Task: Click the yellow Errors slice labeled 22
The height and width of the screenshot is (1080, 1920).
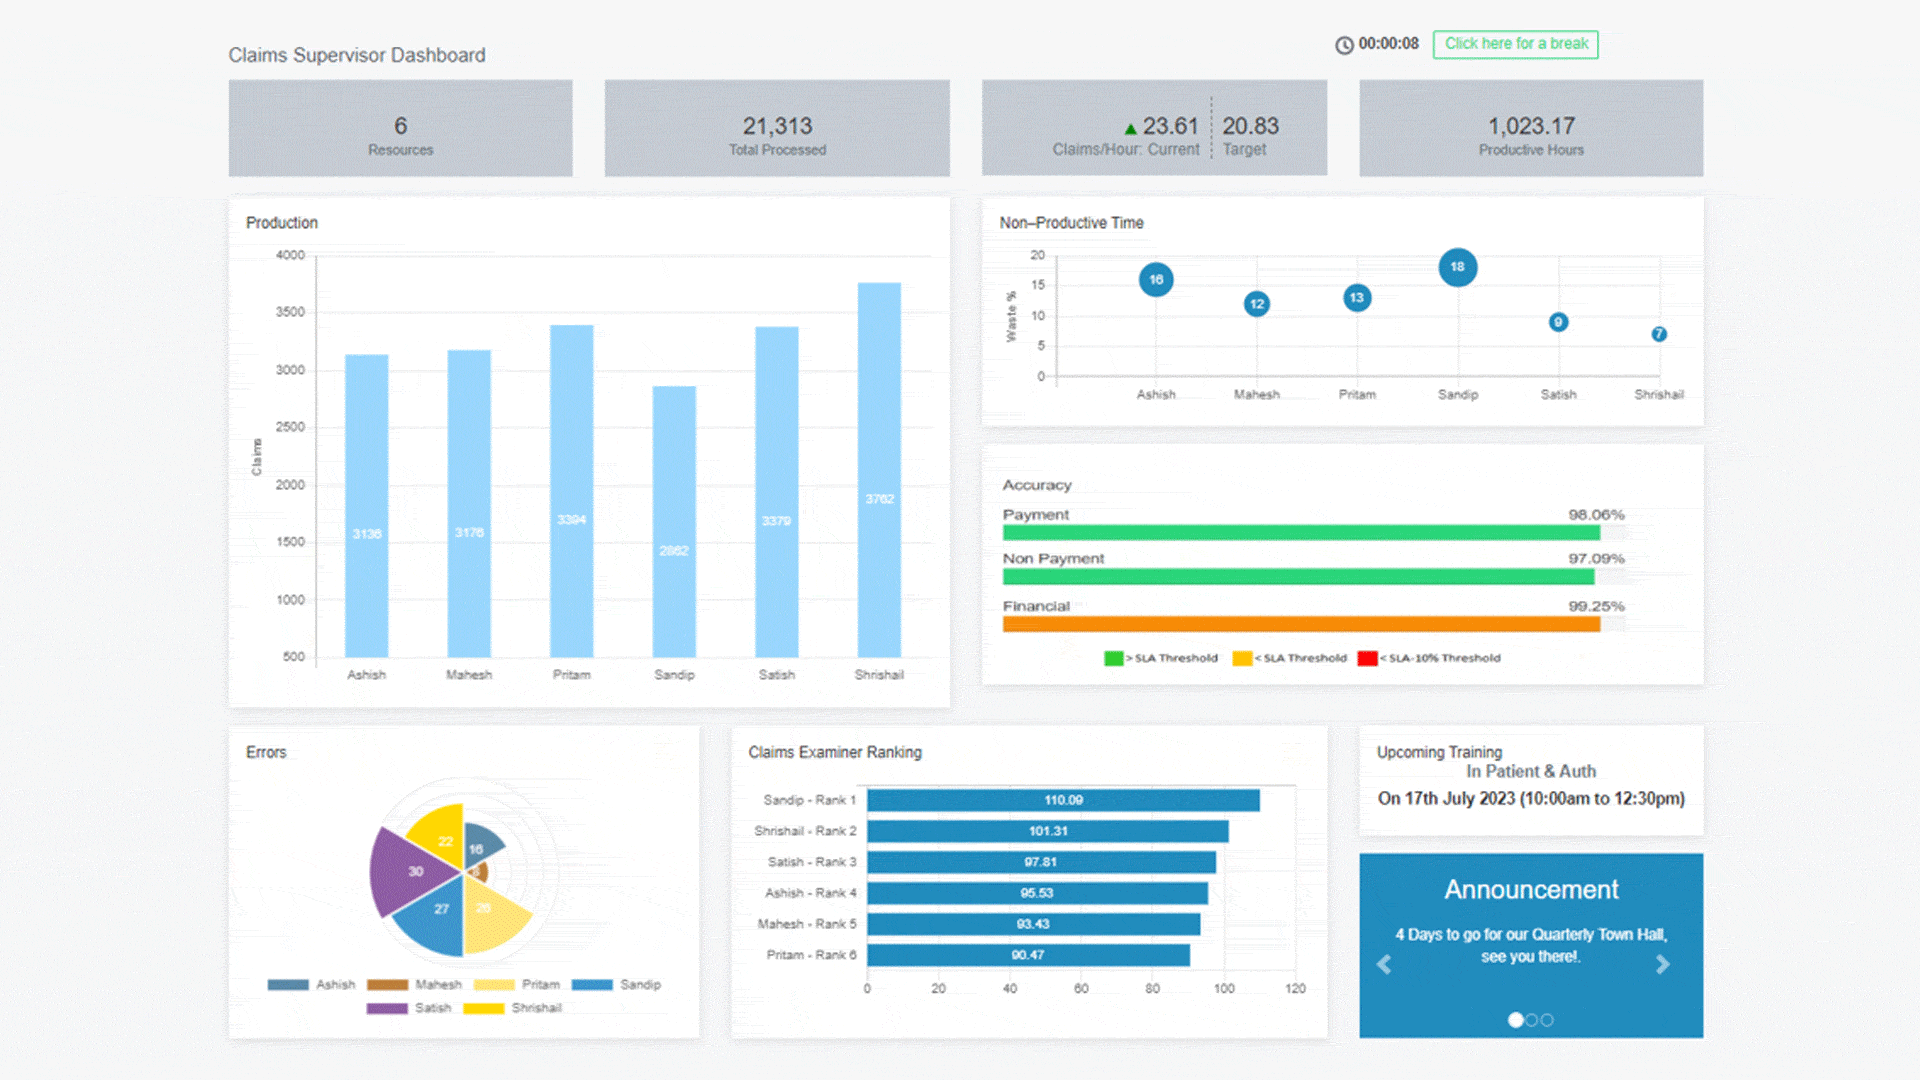Action: (x=441, y=838)
